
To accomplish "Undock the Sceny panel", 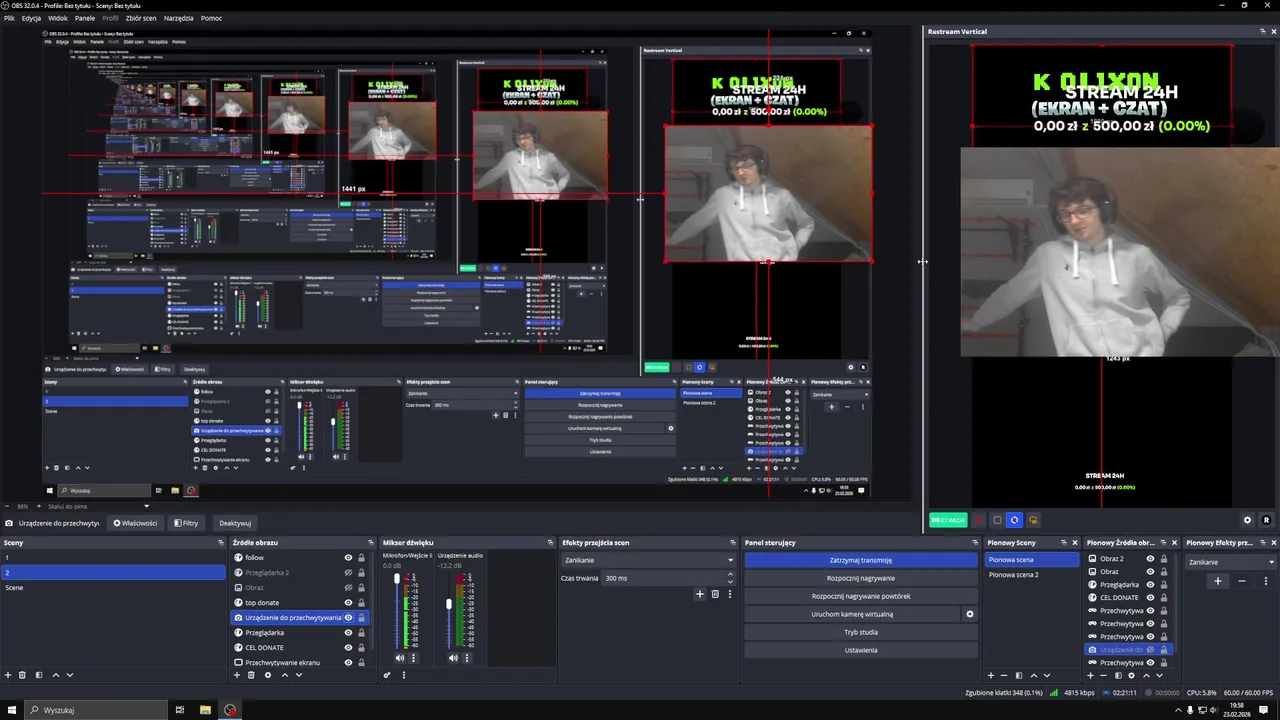I will pos(221,543).
